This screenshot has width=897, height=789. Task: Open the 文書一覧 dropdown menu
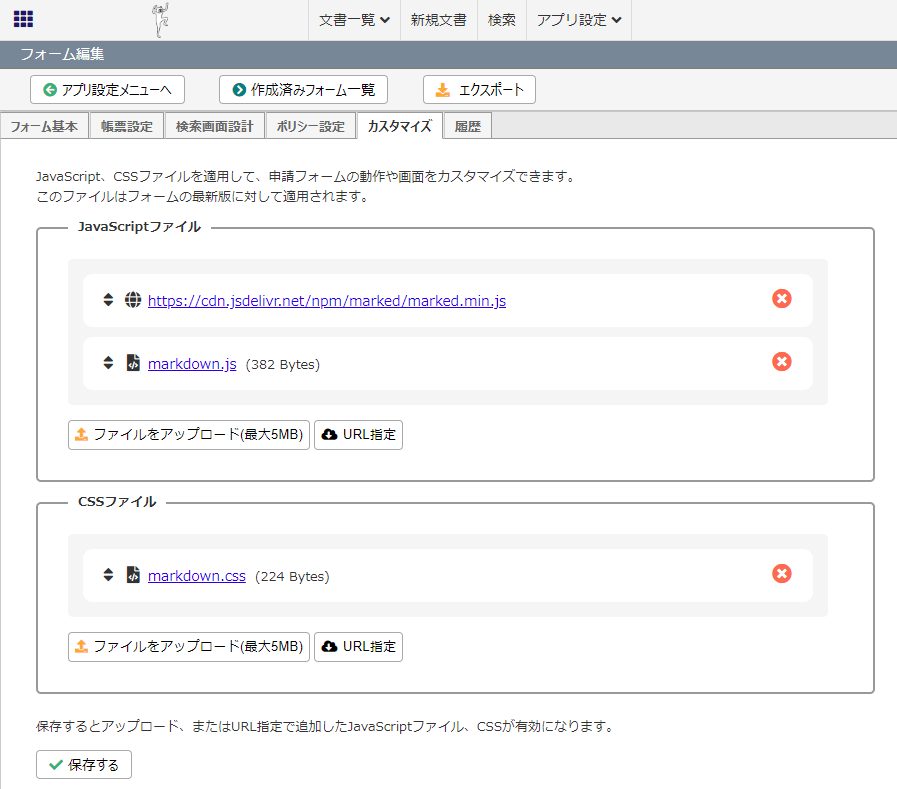pos(354,20)
